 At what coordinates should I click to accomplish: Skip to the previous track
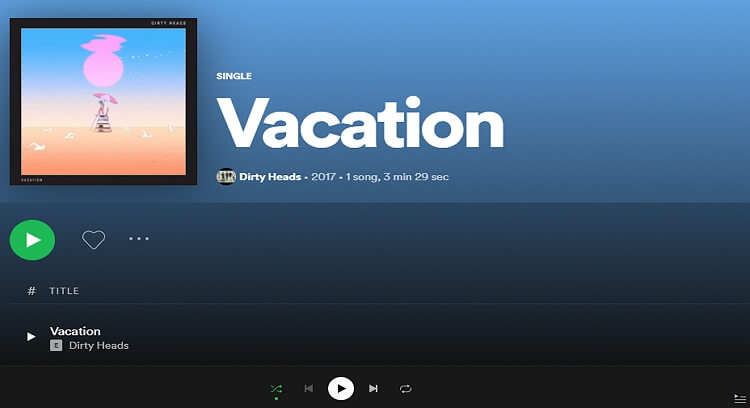pos(309,388)
